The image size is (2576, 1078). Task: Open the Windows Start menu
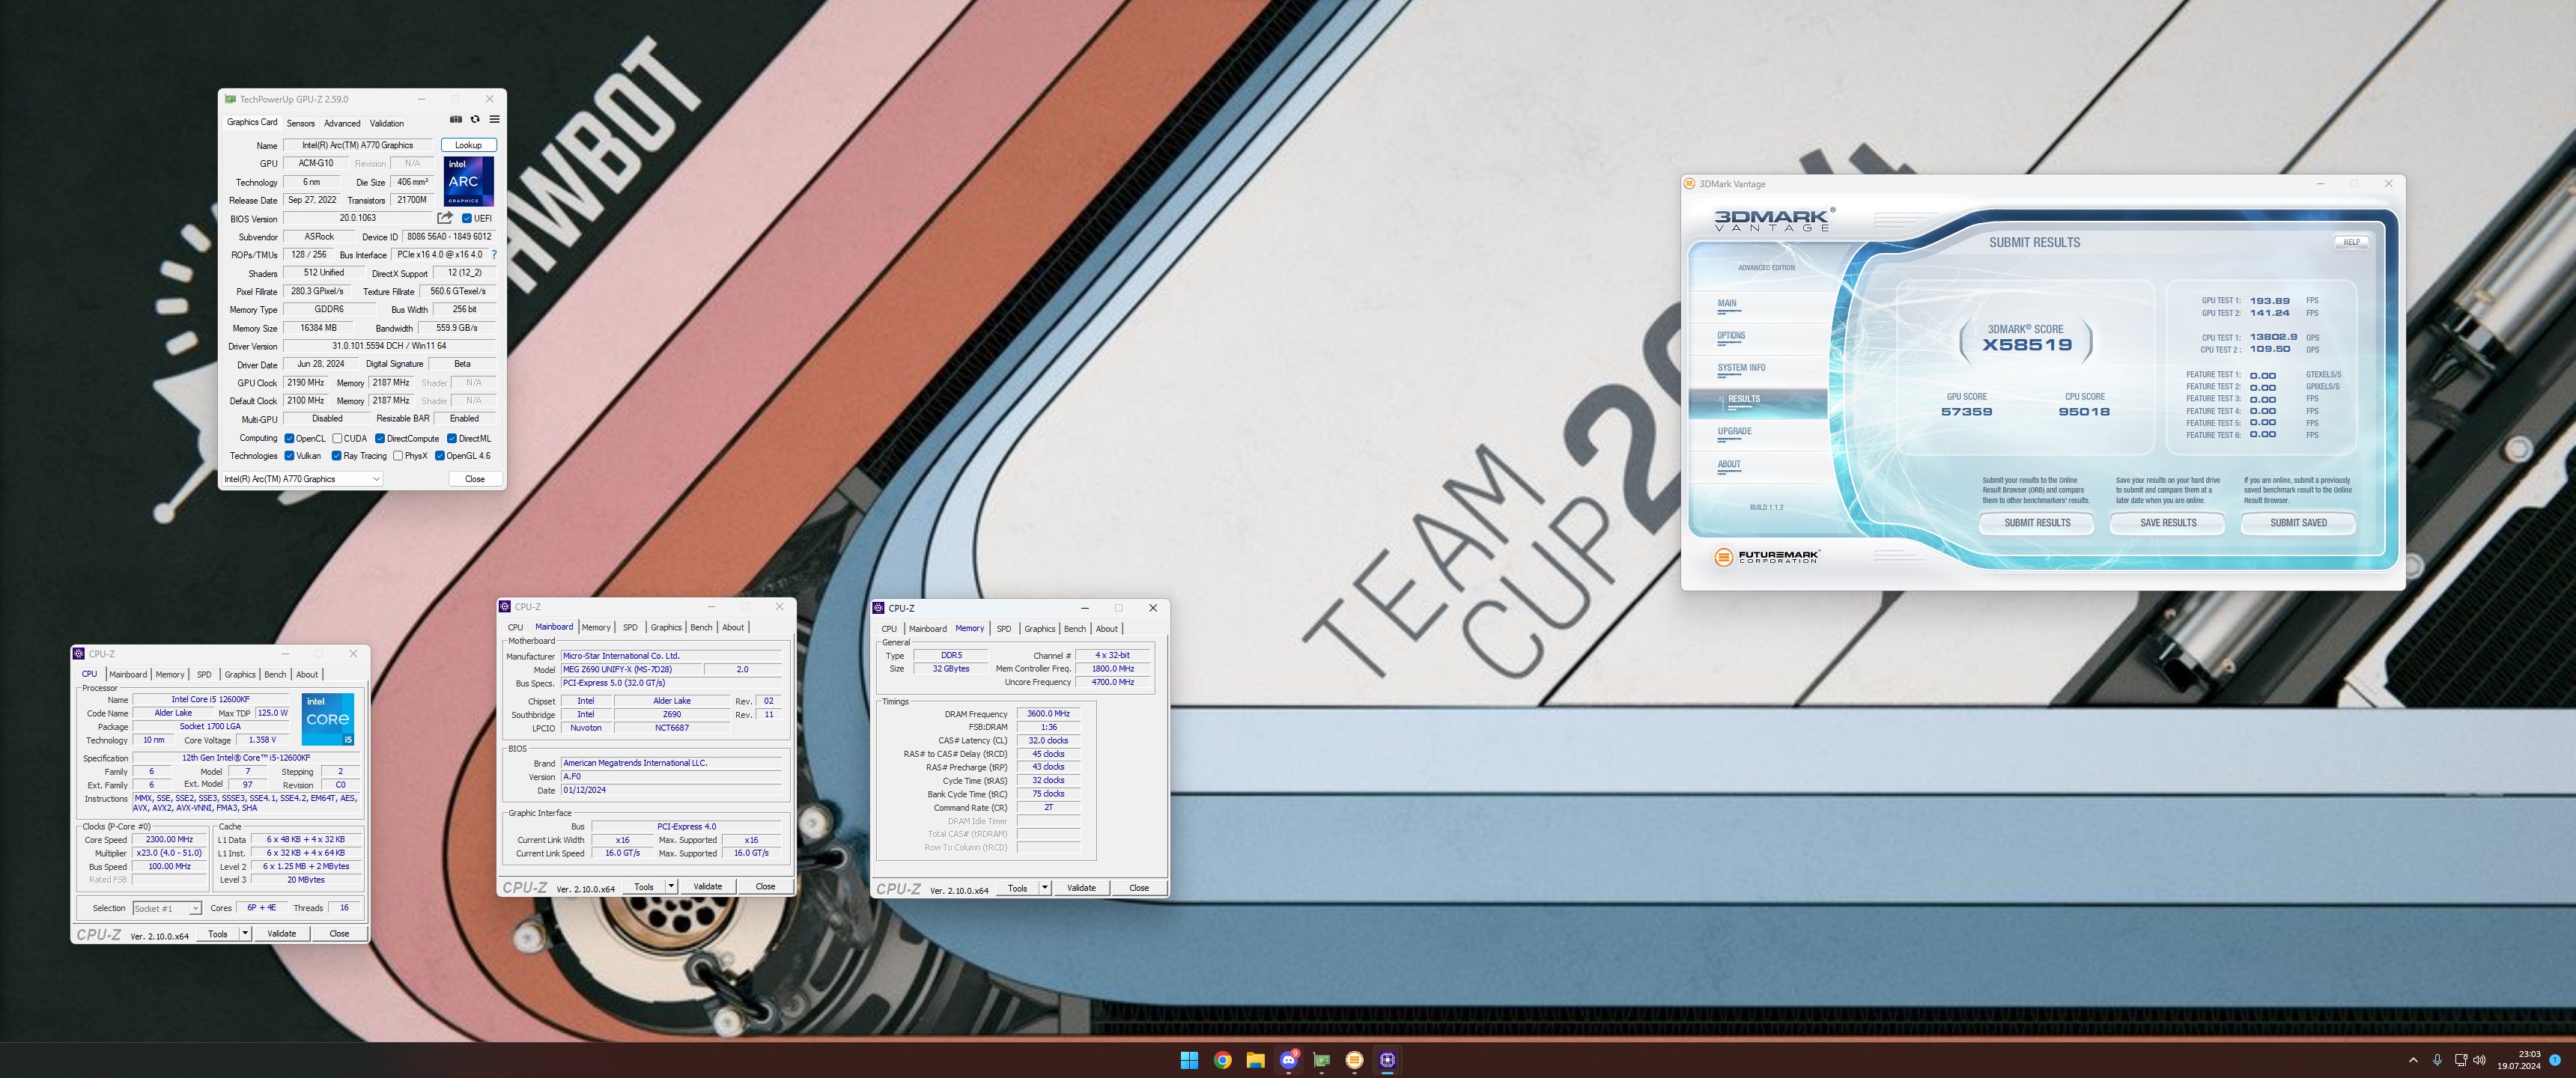click(x=1189, y=1060)
